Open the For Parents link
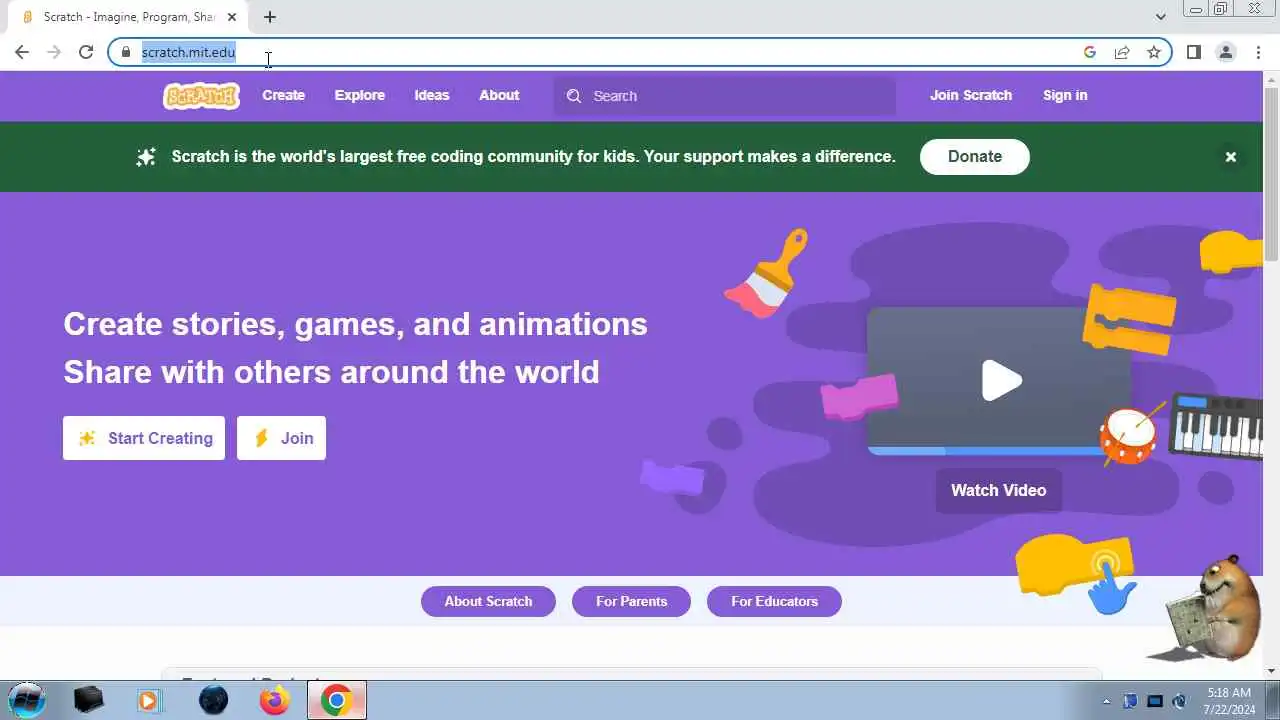Viewport: 1280px width, 720px height. click(x=631, y=601)
